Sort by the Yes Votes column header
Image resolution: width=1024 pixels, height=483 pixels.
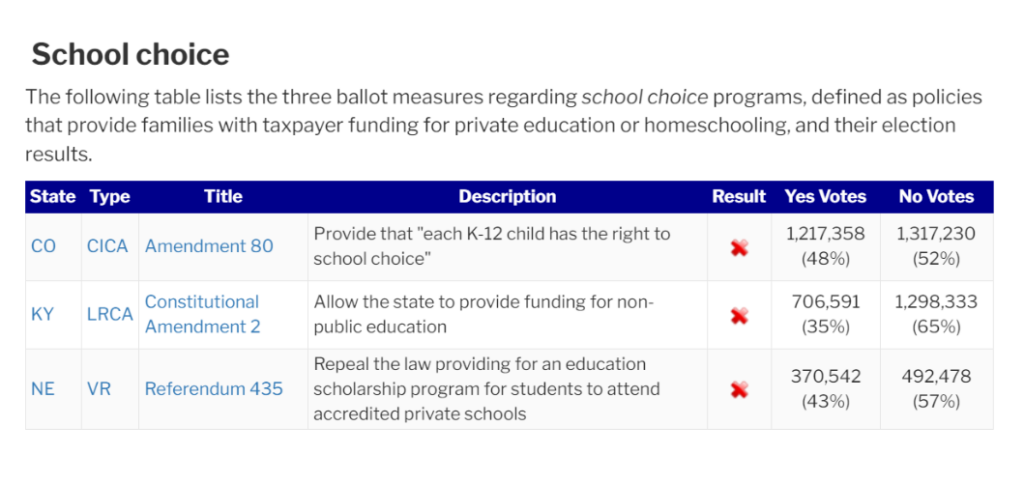coord(825,197)
